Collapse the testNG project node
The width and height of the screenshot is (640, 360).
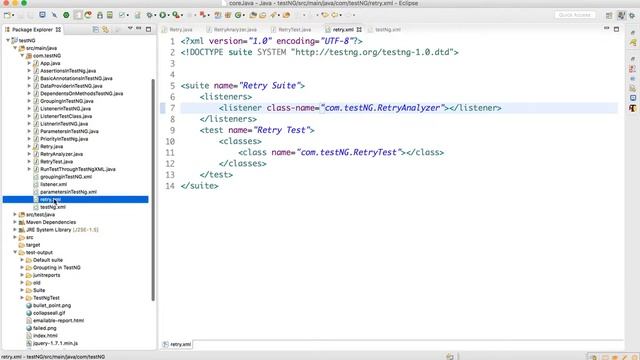tap(8, 40)
